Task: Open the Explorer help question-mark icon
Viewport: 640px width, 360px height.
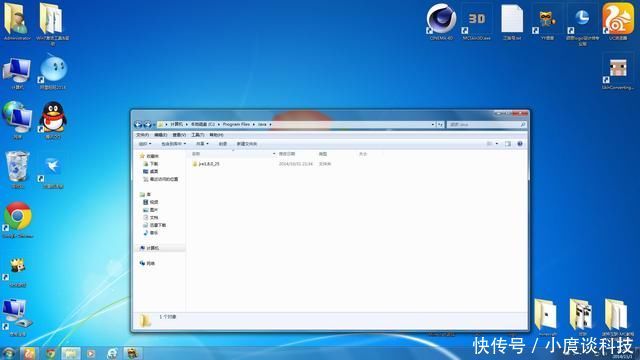Action: (x=520, y=144)
